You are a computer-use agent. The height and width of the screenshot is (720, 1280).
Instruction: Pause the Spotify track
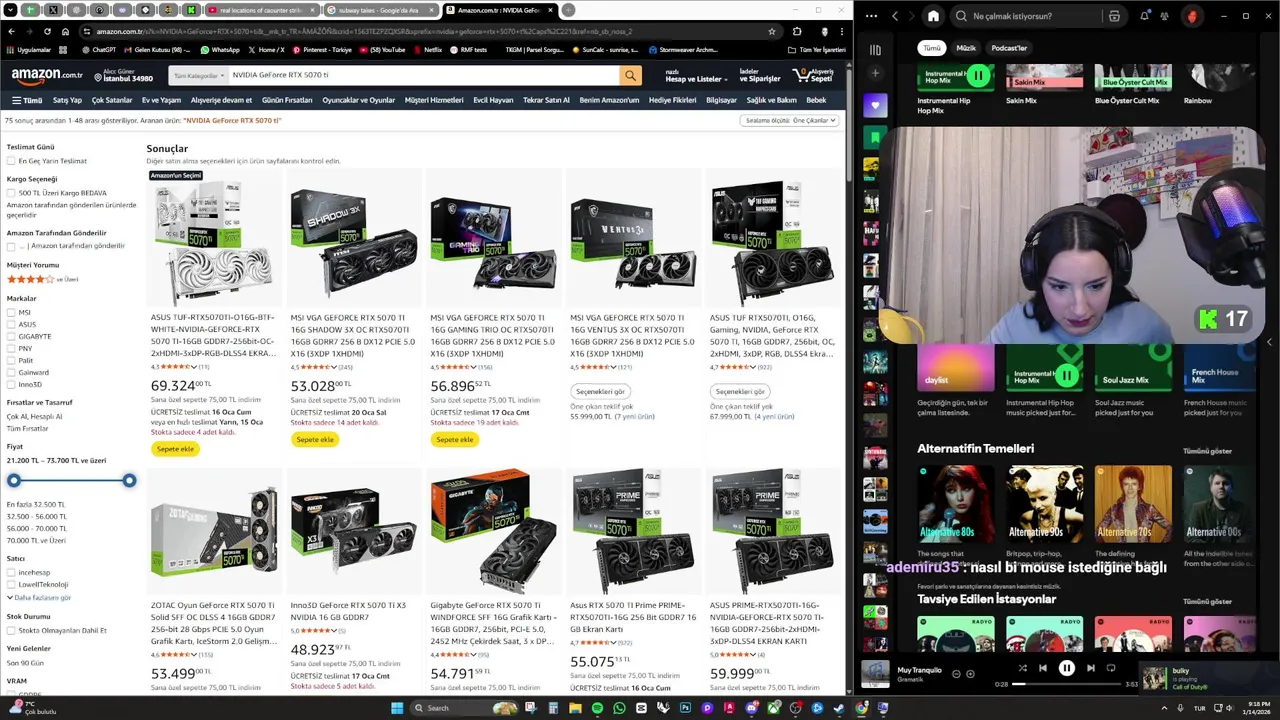[1066, 668]
